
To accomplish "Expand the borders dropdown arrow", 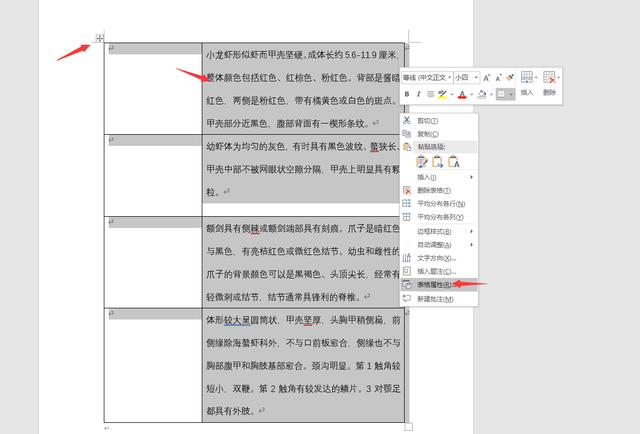I will [x=510, y=95].
